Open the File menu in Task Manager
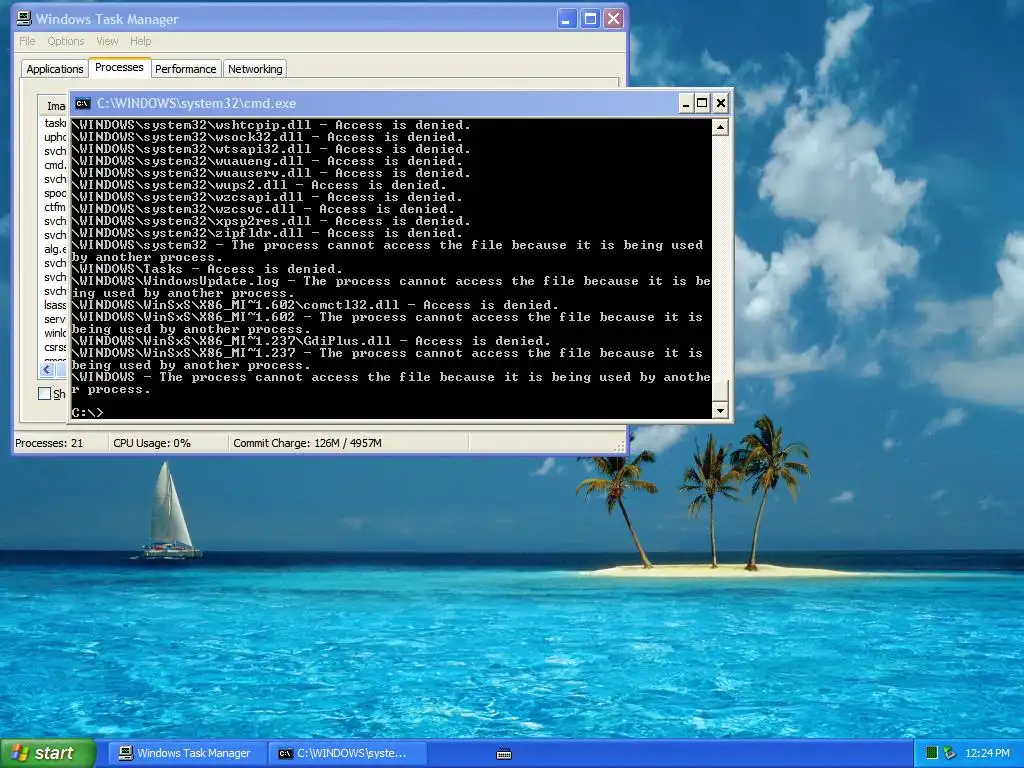 point(27,41)
